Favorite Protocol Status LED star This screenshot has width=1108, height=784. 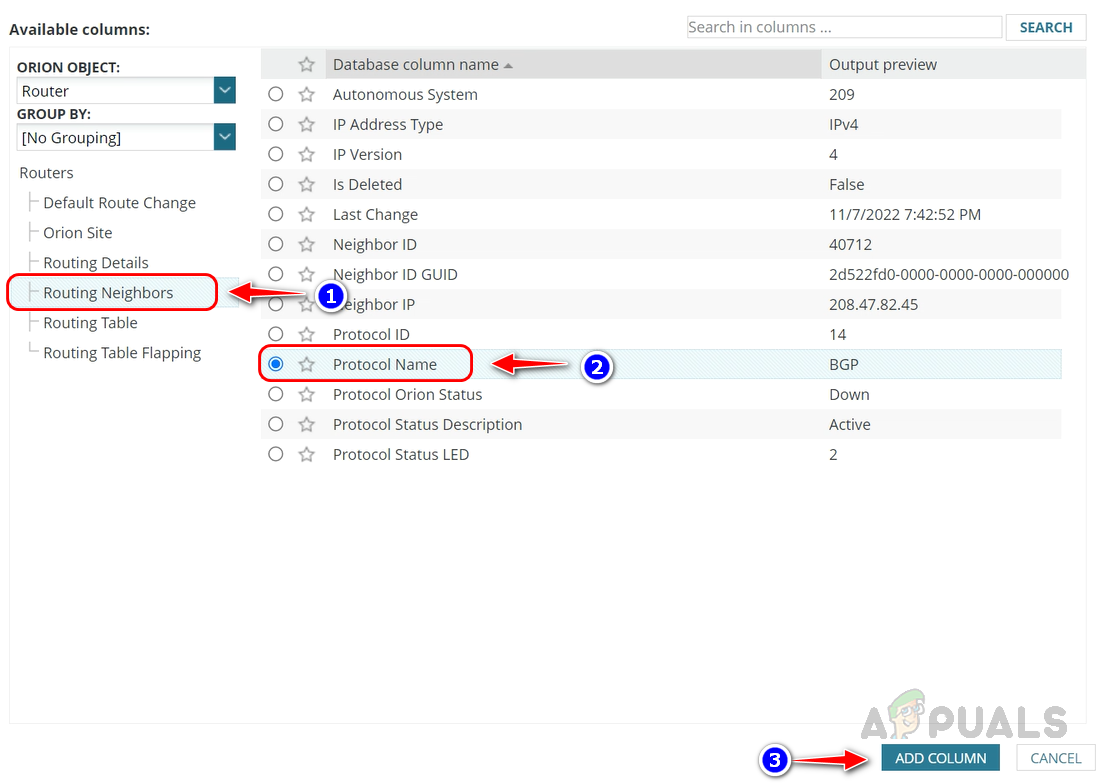(306, 455)
